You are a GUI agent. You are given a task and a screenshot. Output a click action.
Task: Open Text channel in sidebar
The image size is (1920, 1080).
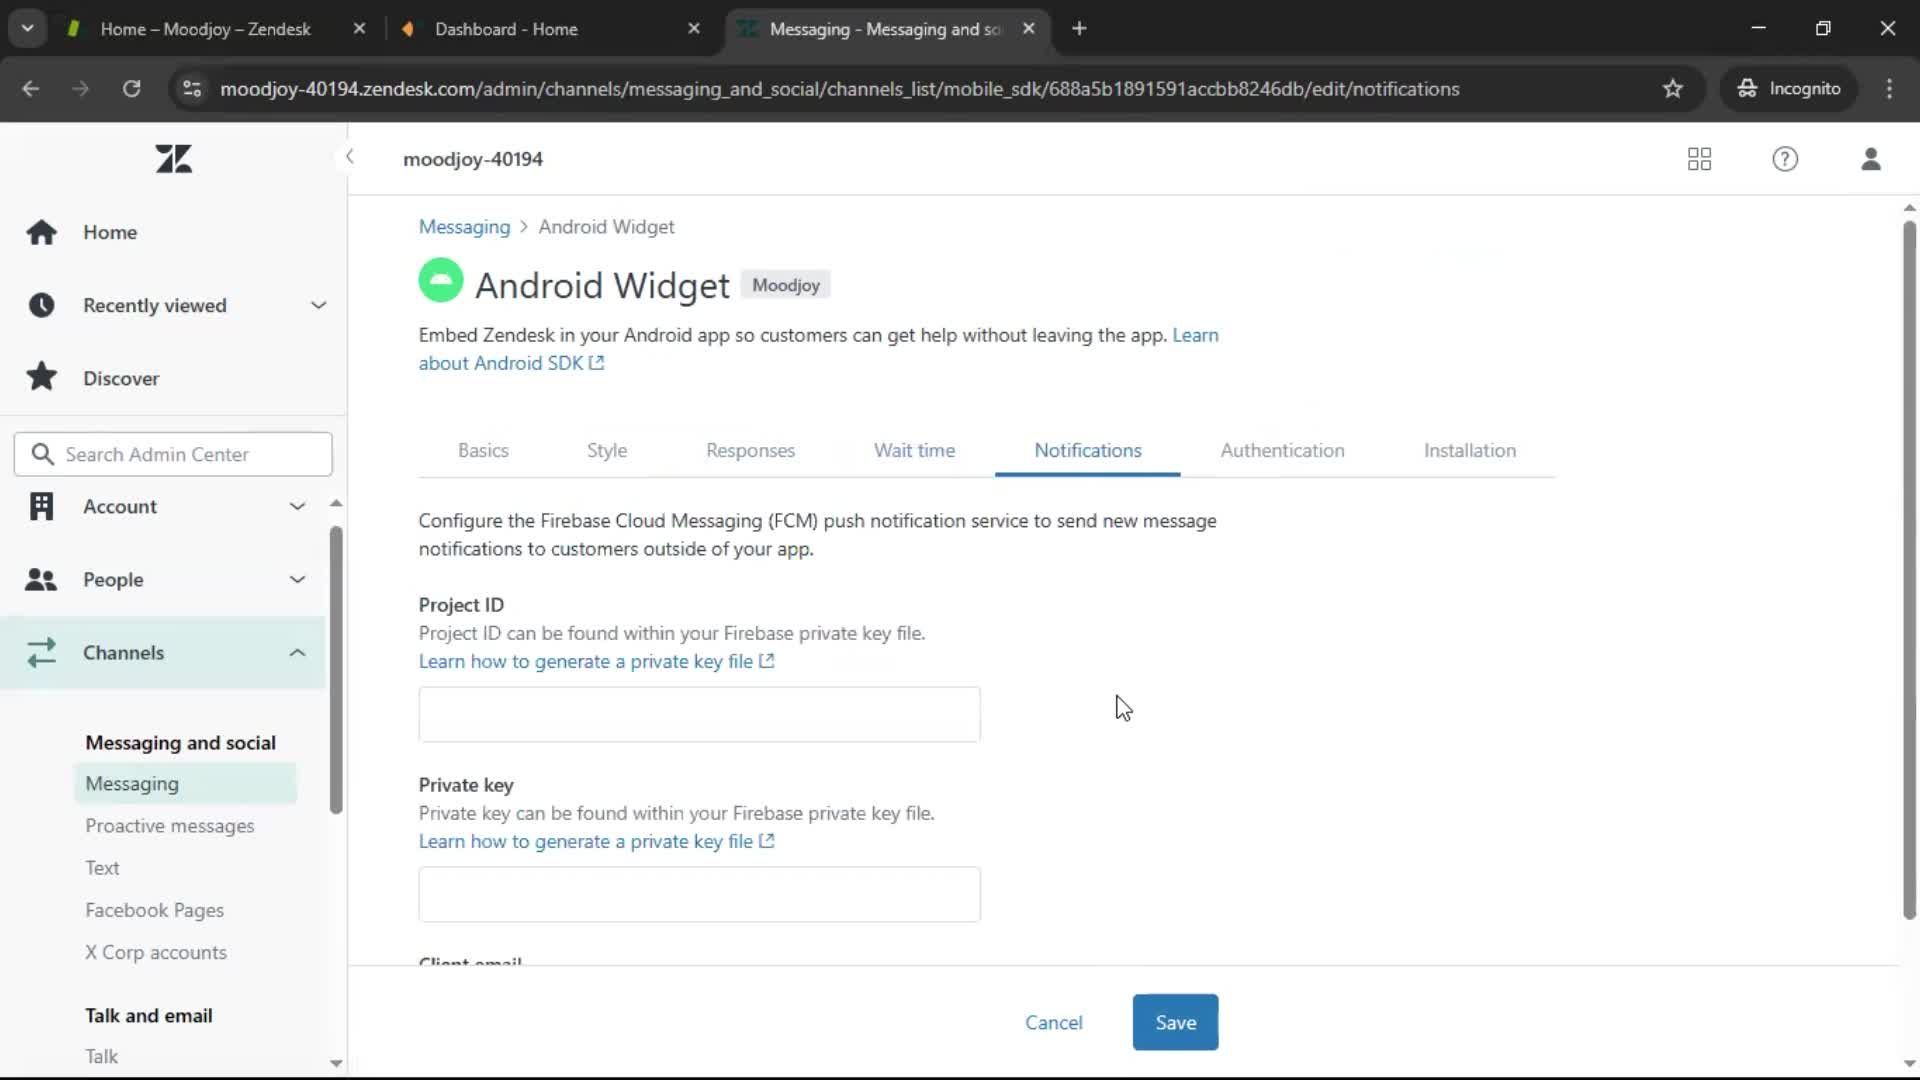pos(102,868)
